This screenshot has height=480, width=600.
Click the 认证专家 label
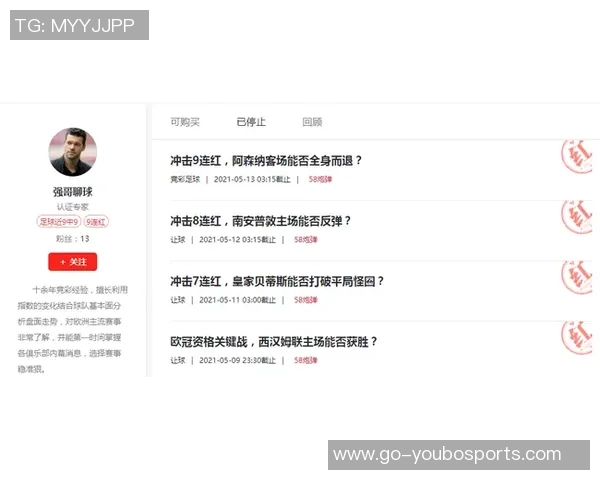(x=73, y=207)
